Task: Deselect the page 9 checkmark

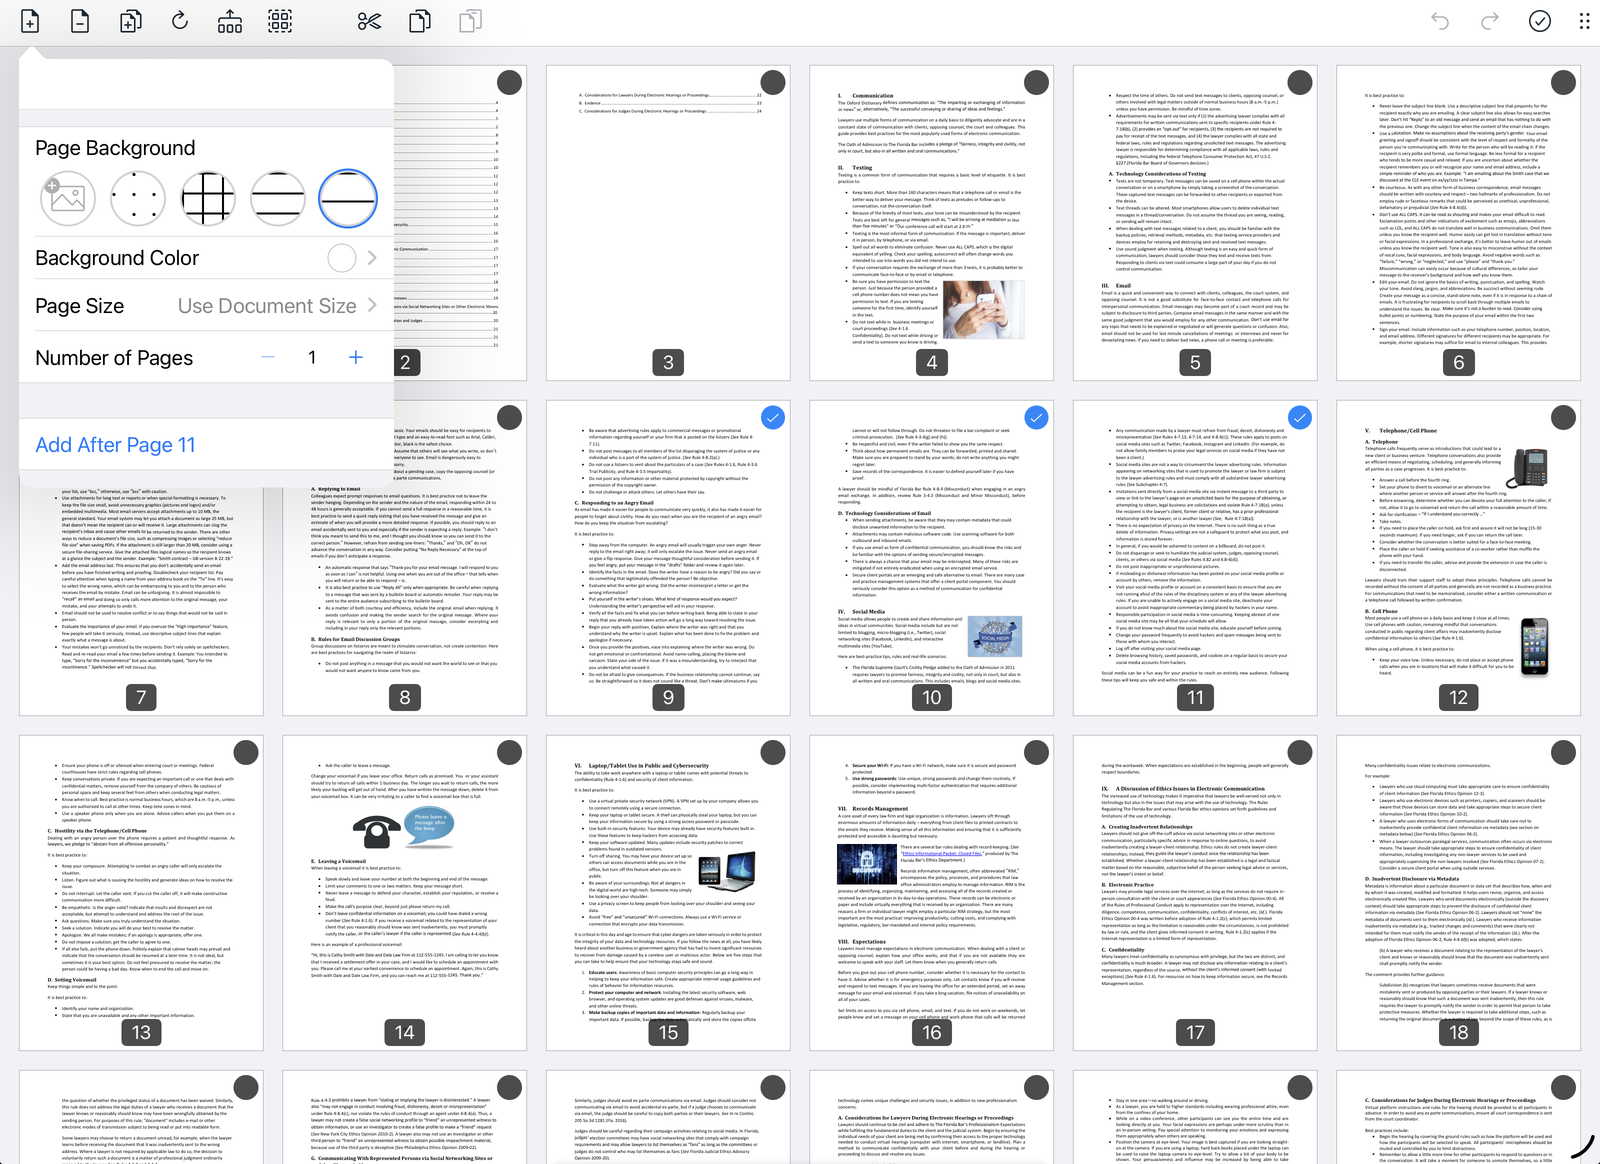Action: click(x=773, y=417)
